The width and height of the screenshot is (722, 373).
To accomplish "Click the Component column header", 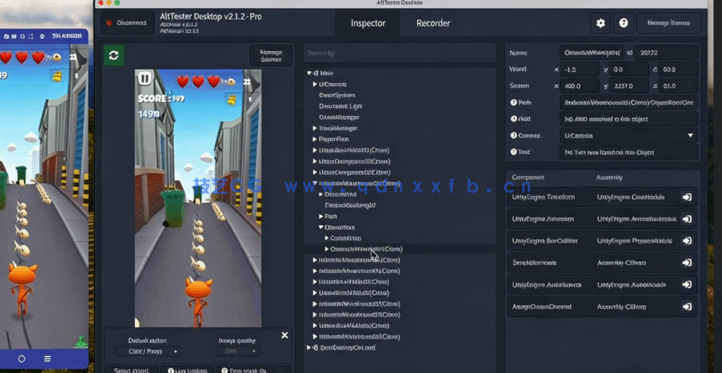I will [528, 177].
